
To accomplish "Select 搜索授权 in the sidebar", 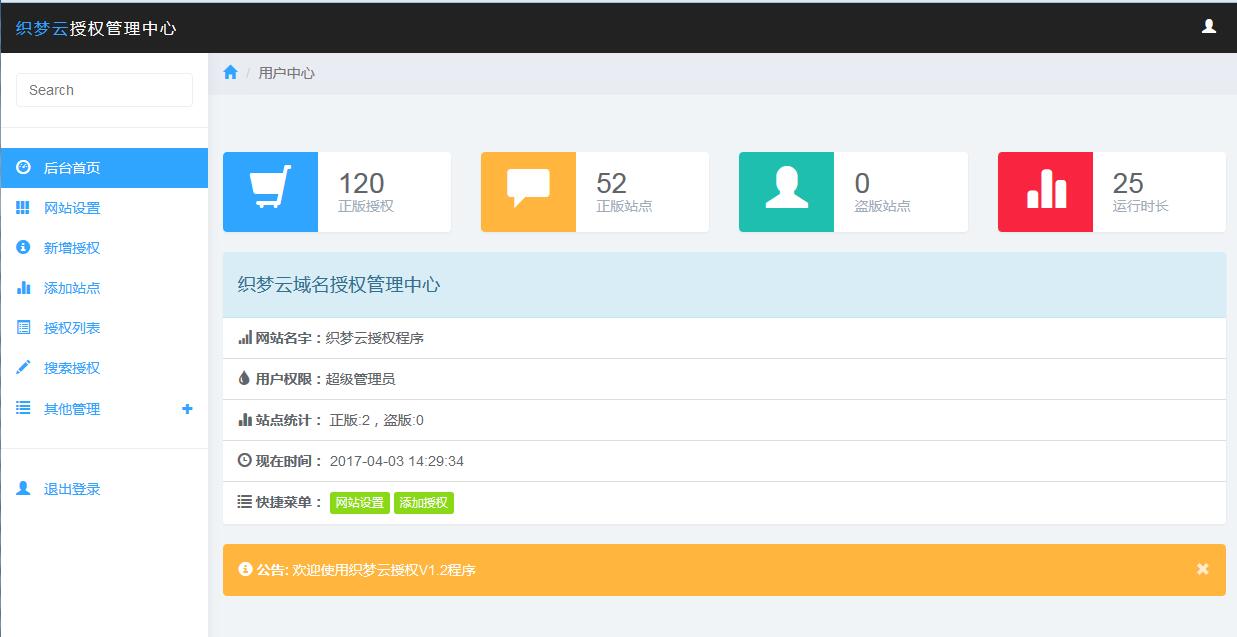I will pyautogui.click(x=104, y=368).
